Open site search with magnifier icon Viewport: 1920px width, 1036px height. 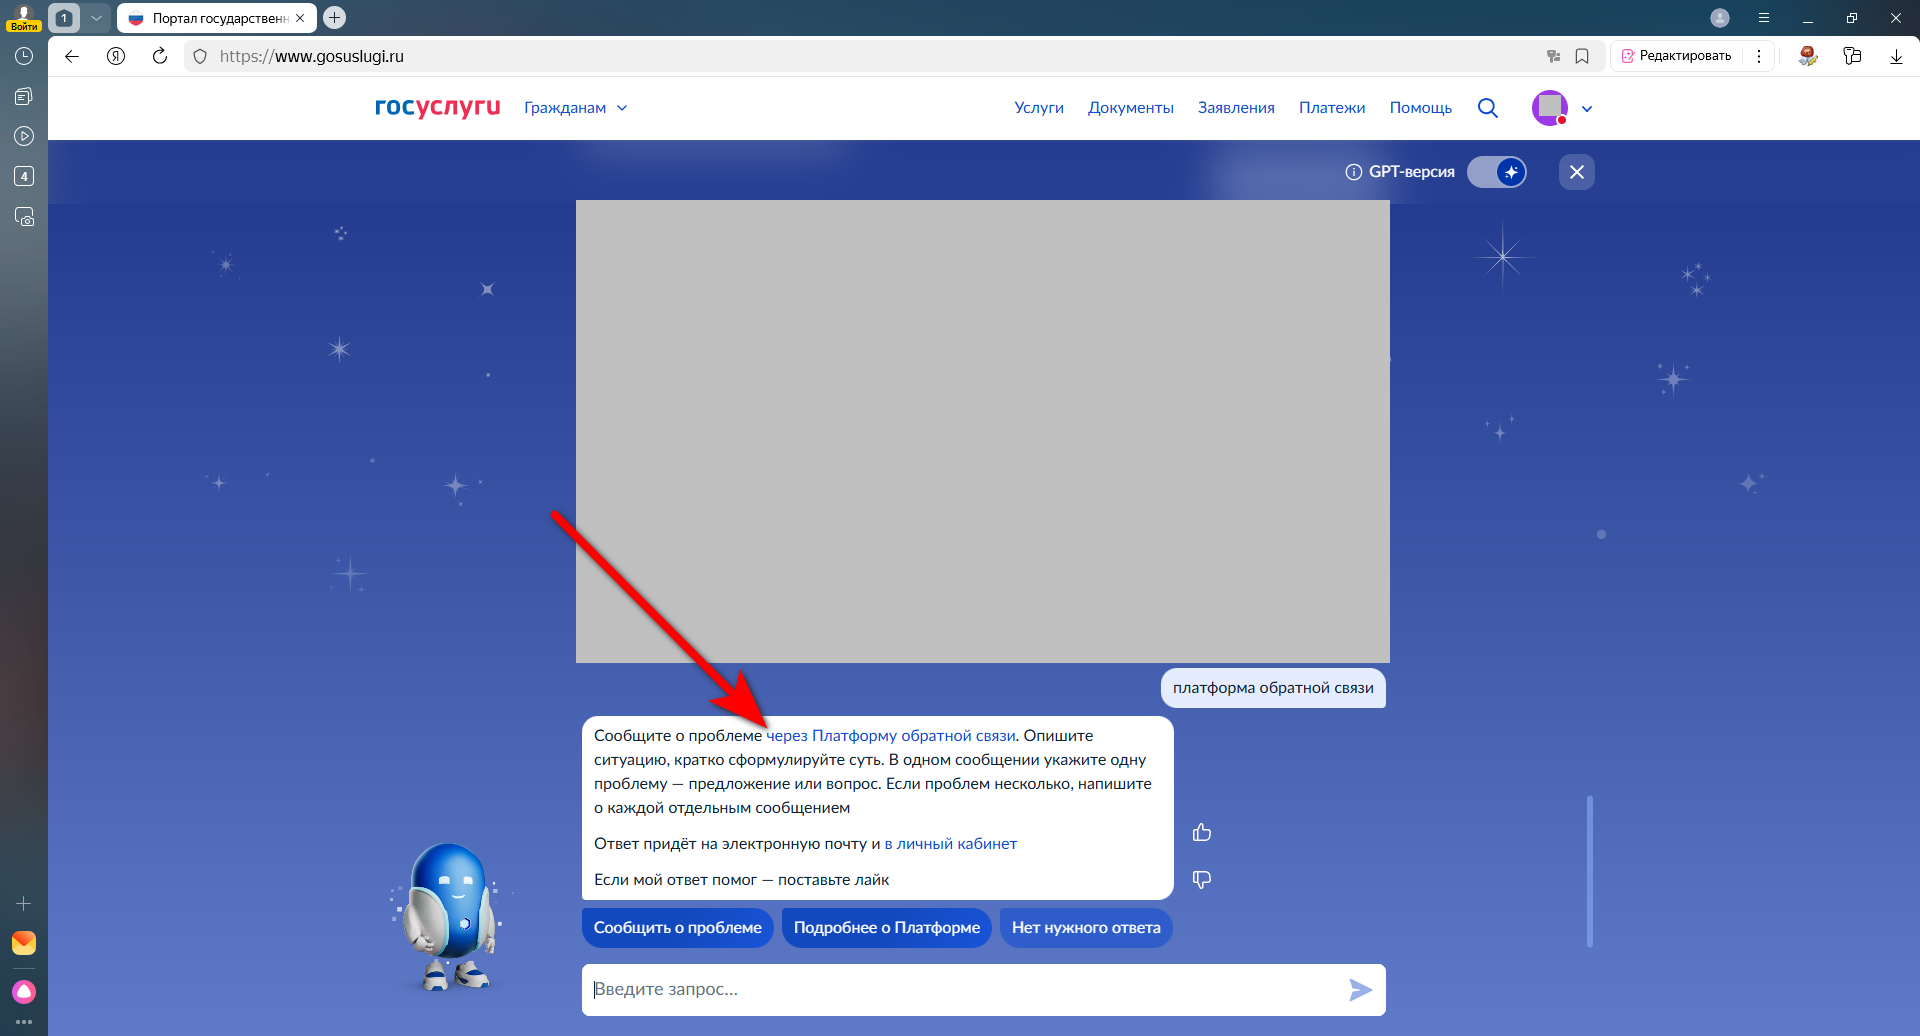pos(1487,108)
